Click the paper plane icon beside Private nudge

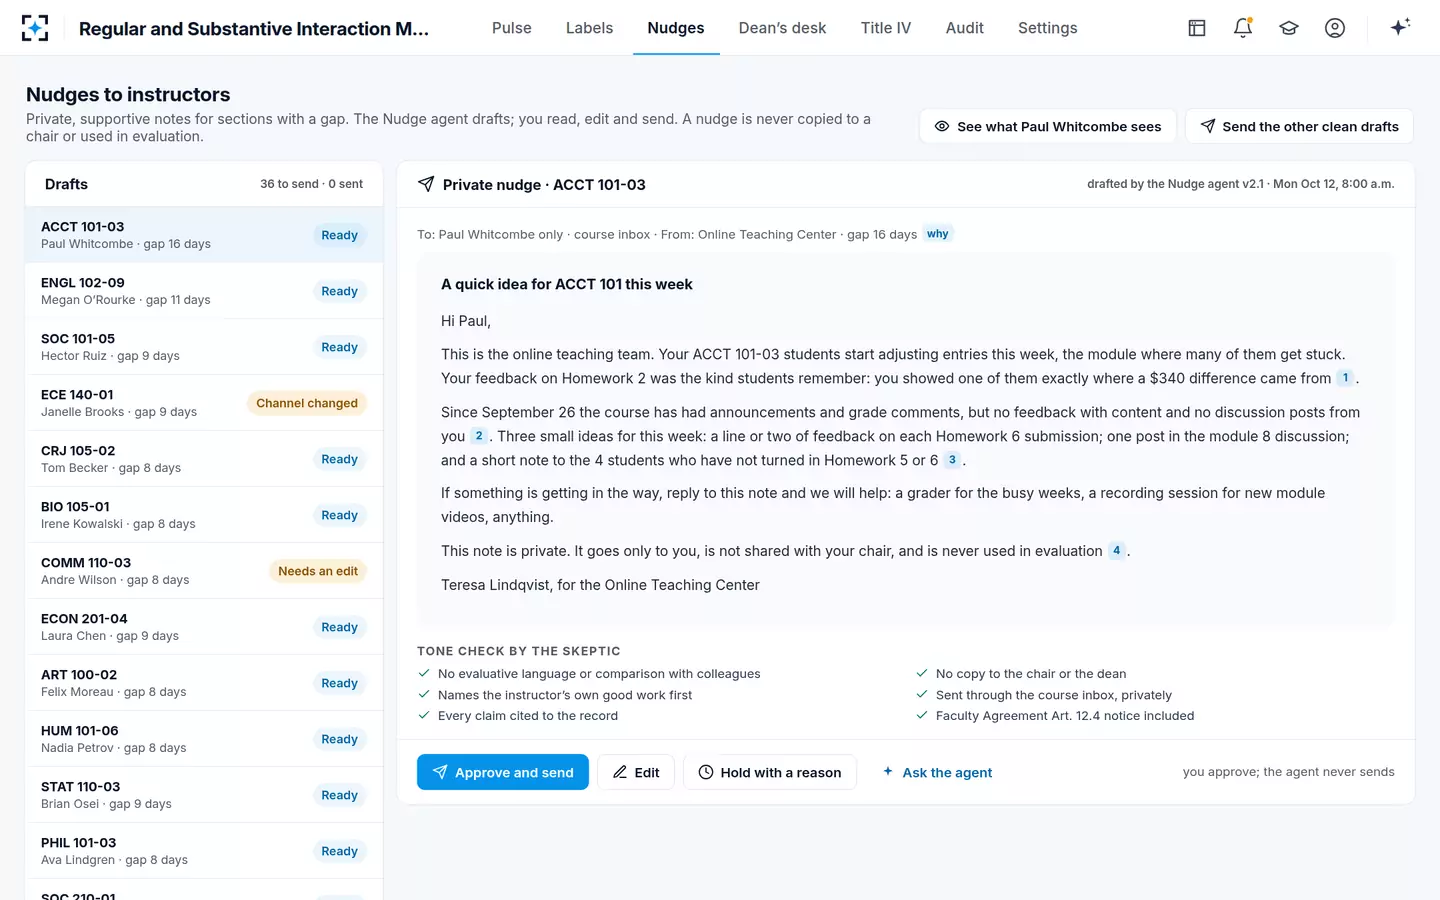click(x=426, y=184)
